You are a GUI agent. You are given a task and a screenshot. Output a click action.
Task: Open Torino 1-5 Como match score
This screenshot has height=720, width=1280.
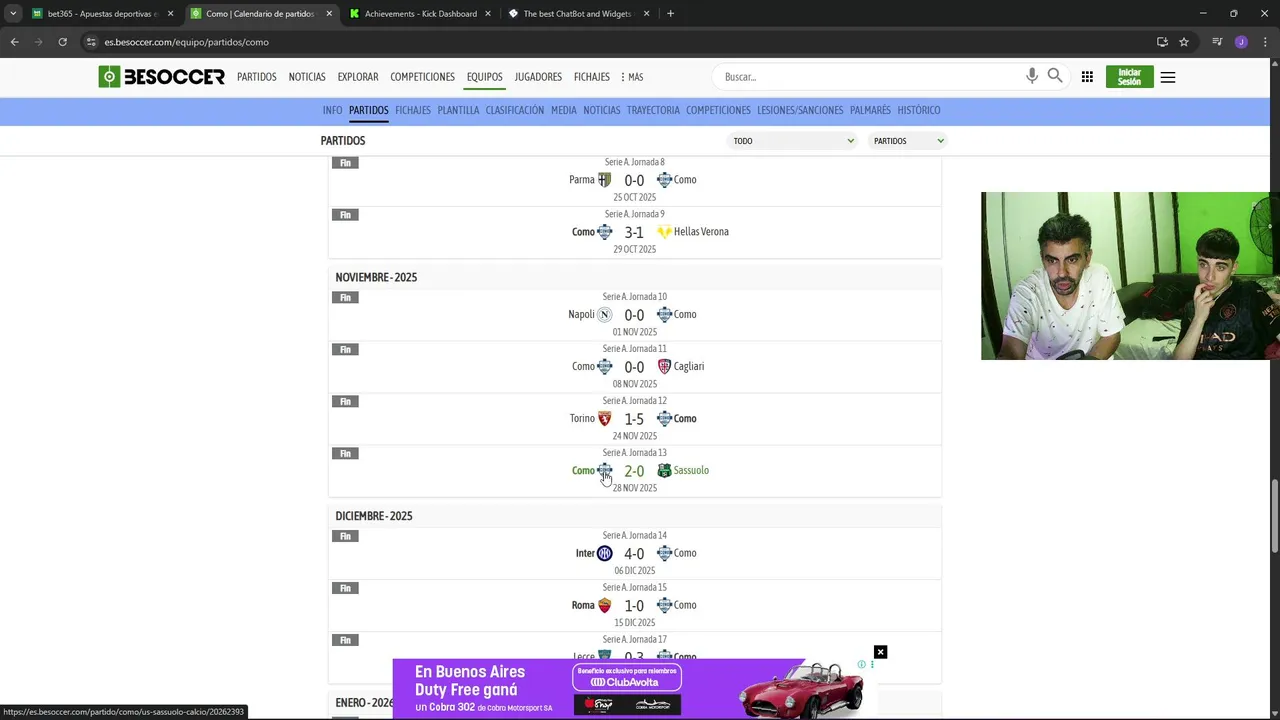pos(634,419)
